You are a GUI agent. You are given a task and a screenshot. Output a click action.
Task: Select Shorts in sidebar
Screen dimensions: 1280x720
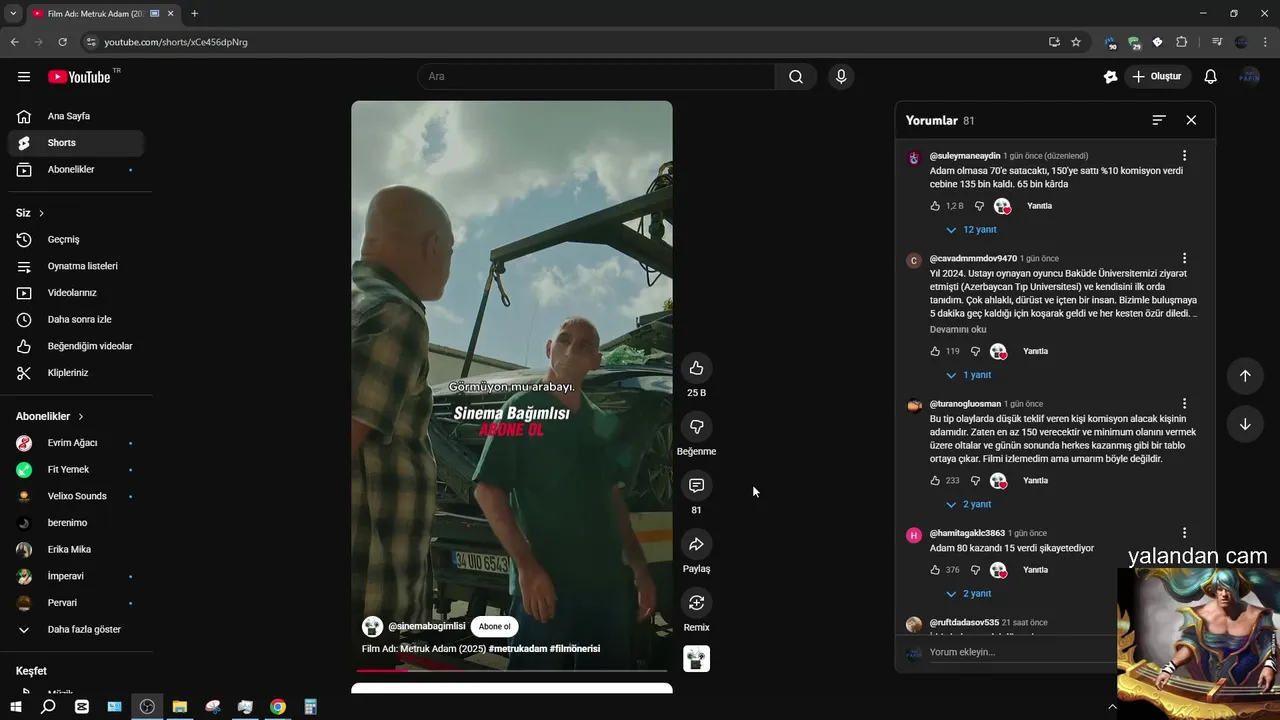(x=76, y=143)
